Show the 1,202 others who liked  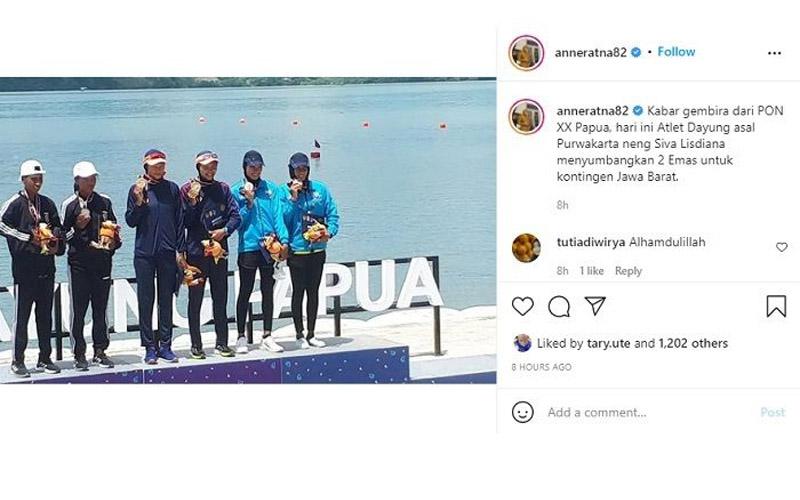coord(693,343)
